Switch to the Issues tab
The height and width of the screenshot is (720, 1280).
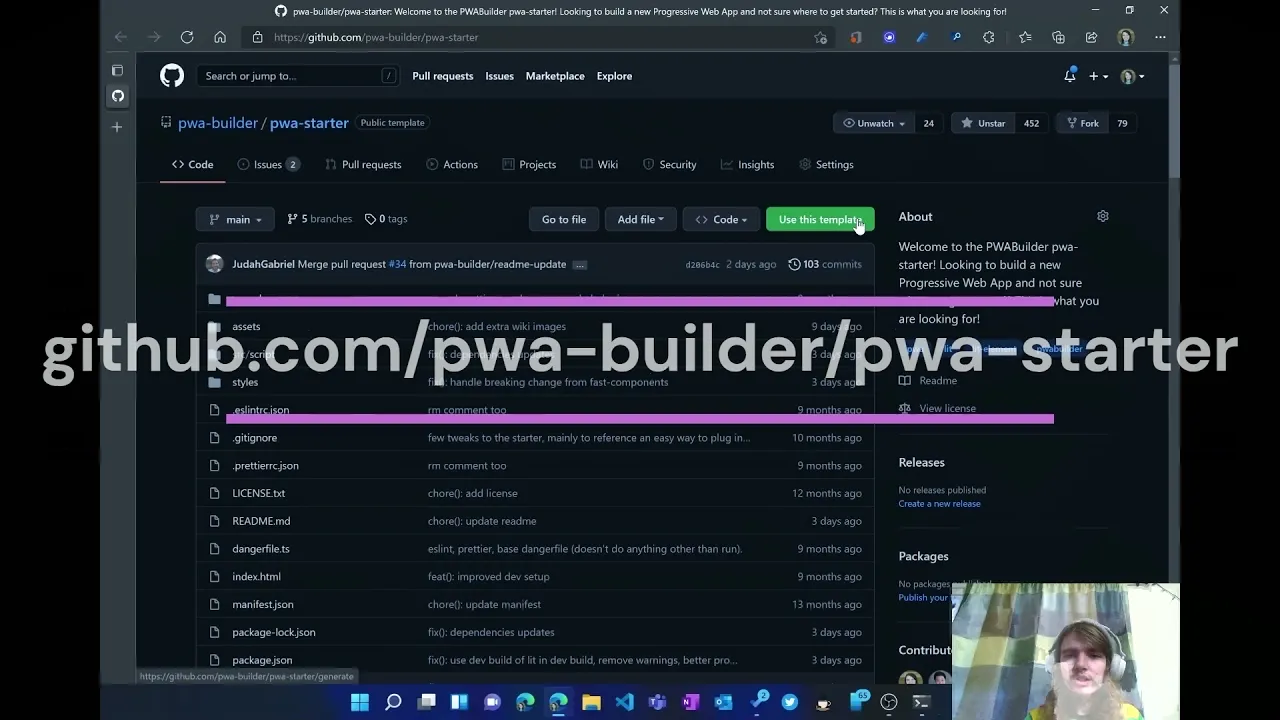pyautogui.click(x=269, y=164)
